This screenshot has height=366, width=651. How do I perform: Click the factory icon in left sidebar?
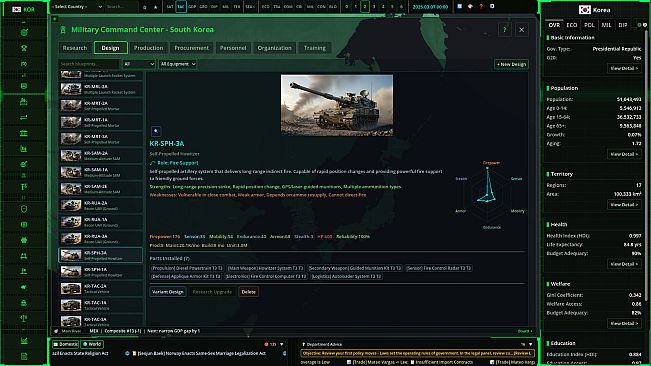[24, 101]
